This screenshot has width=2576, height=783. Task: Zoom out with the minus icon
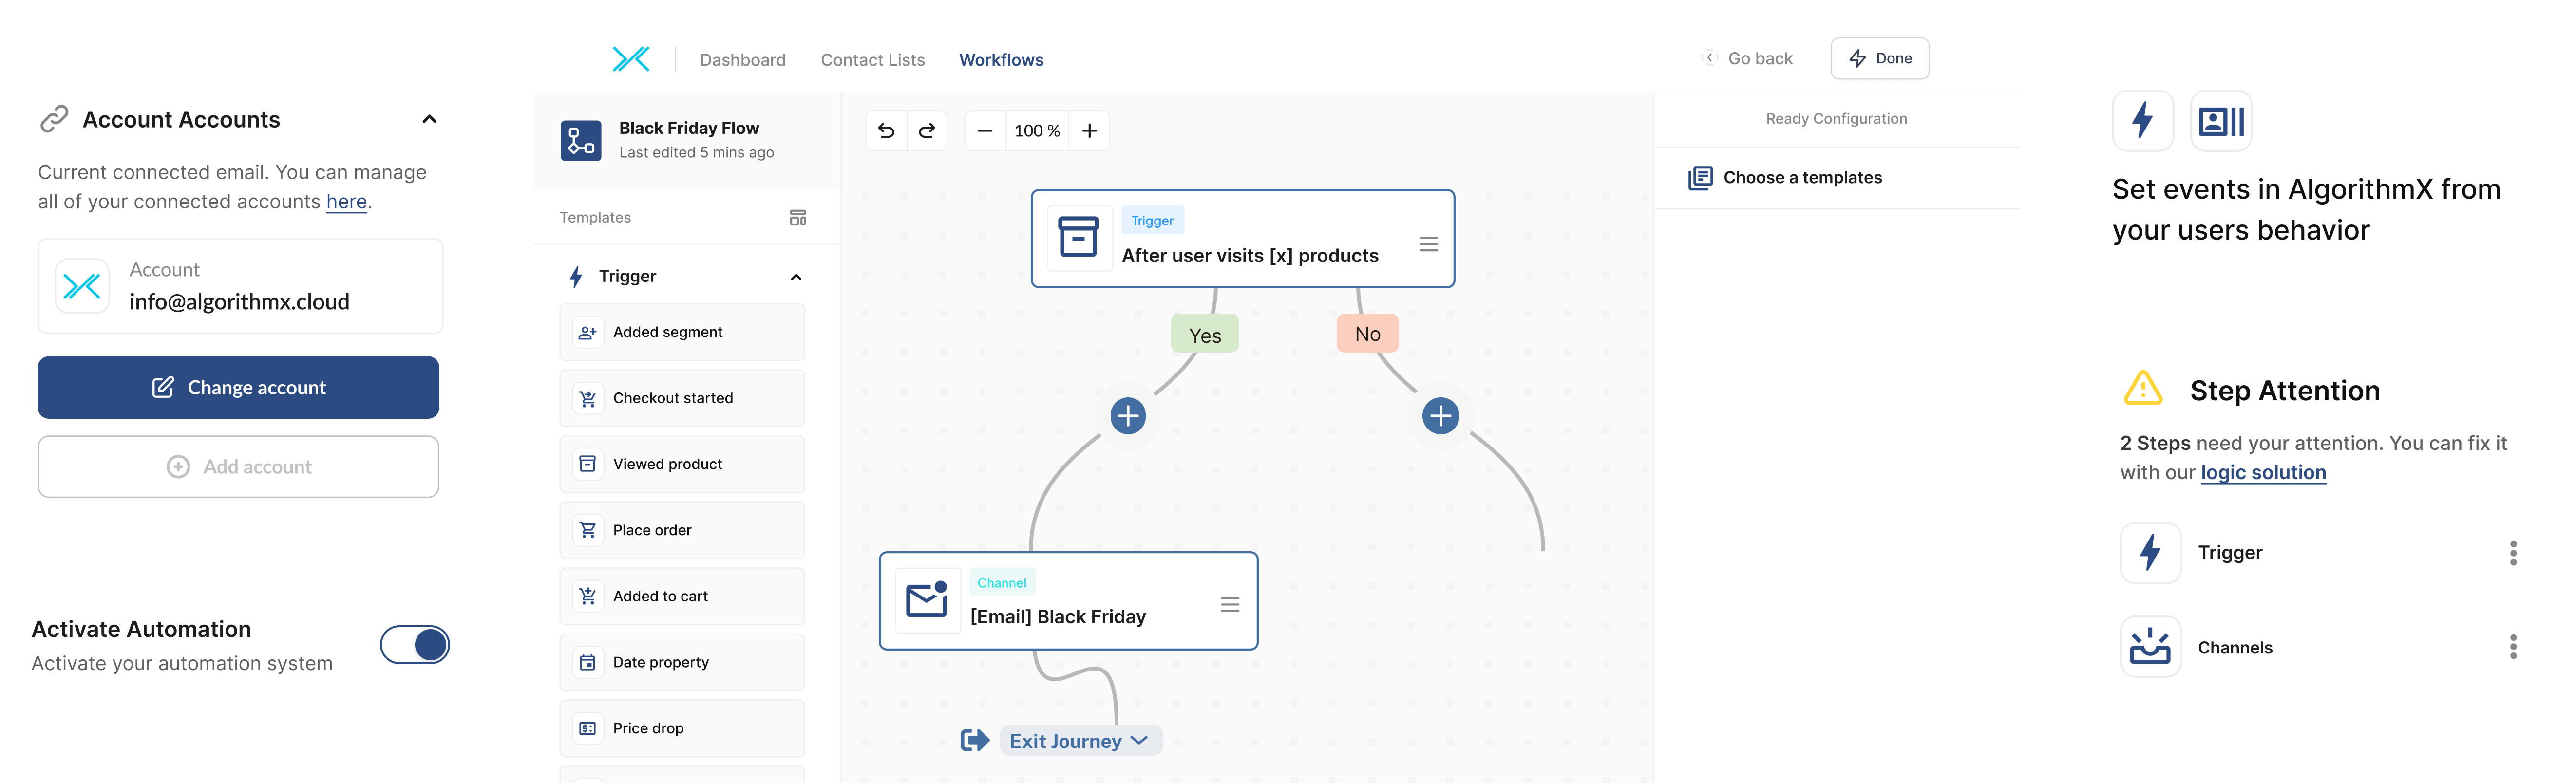985,131
